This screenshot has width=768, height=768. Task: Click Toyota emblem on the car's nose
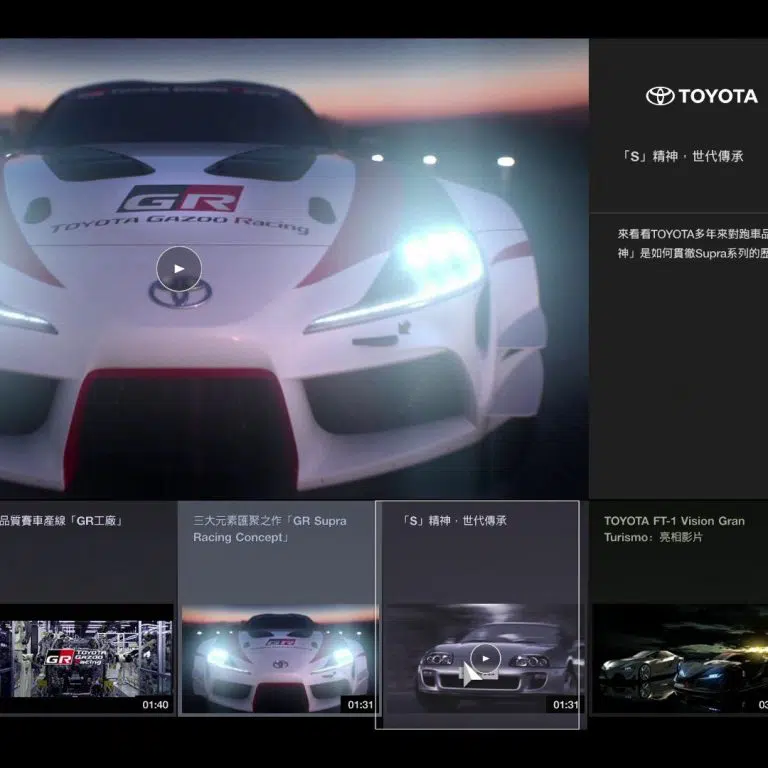click(180, 294)
